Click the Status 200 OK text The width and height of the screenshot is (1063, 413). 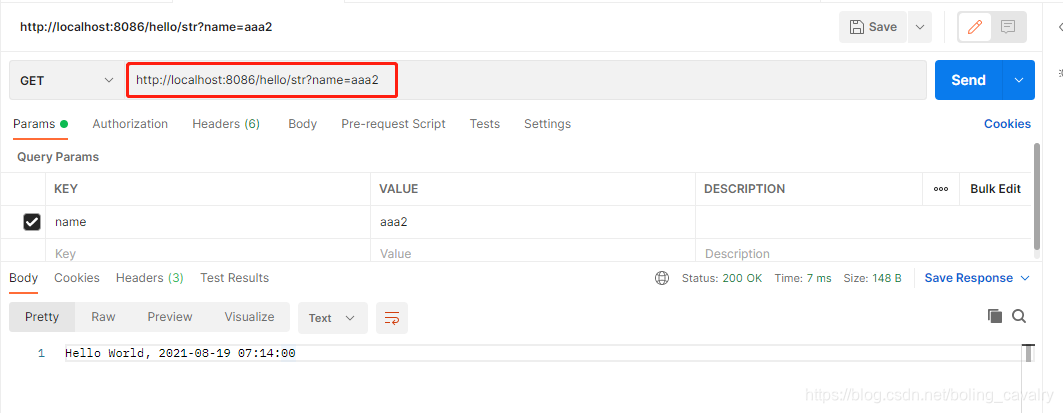(x=722, y=278)
